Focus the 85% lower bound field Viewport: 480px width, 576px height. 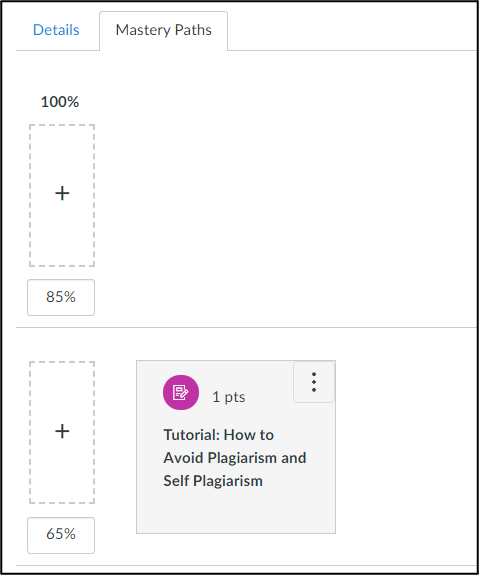[61, 297]
